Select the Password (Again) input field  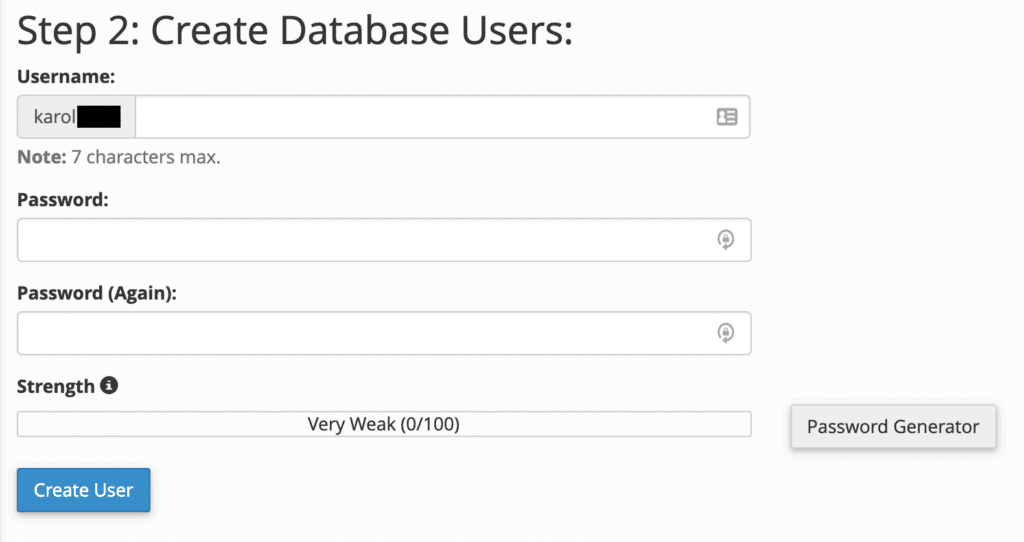pos(360,333)
